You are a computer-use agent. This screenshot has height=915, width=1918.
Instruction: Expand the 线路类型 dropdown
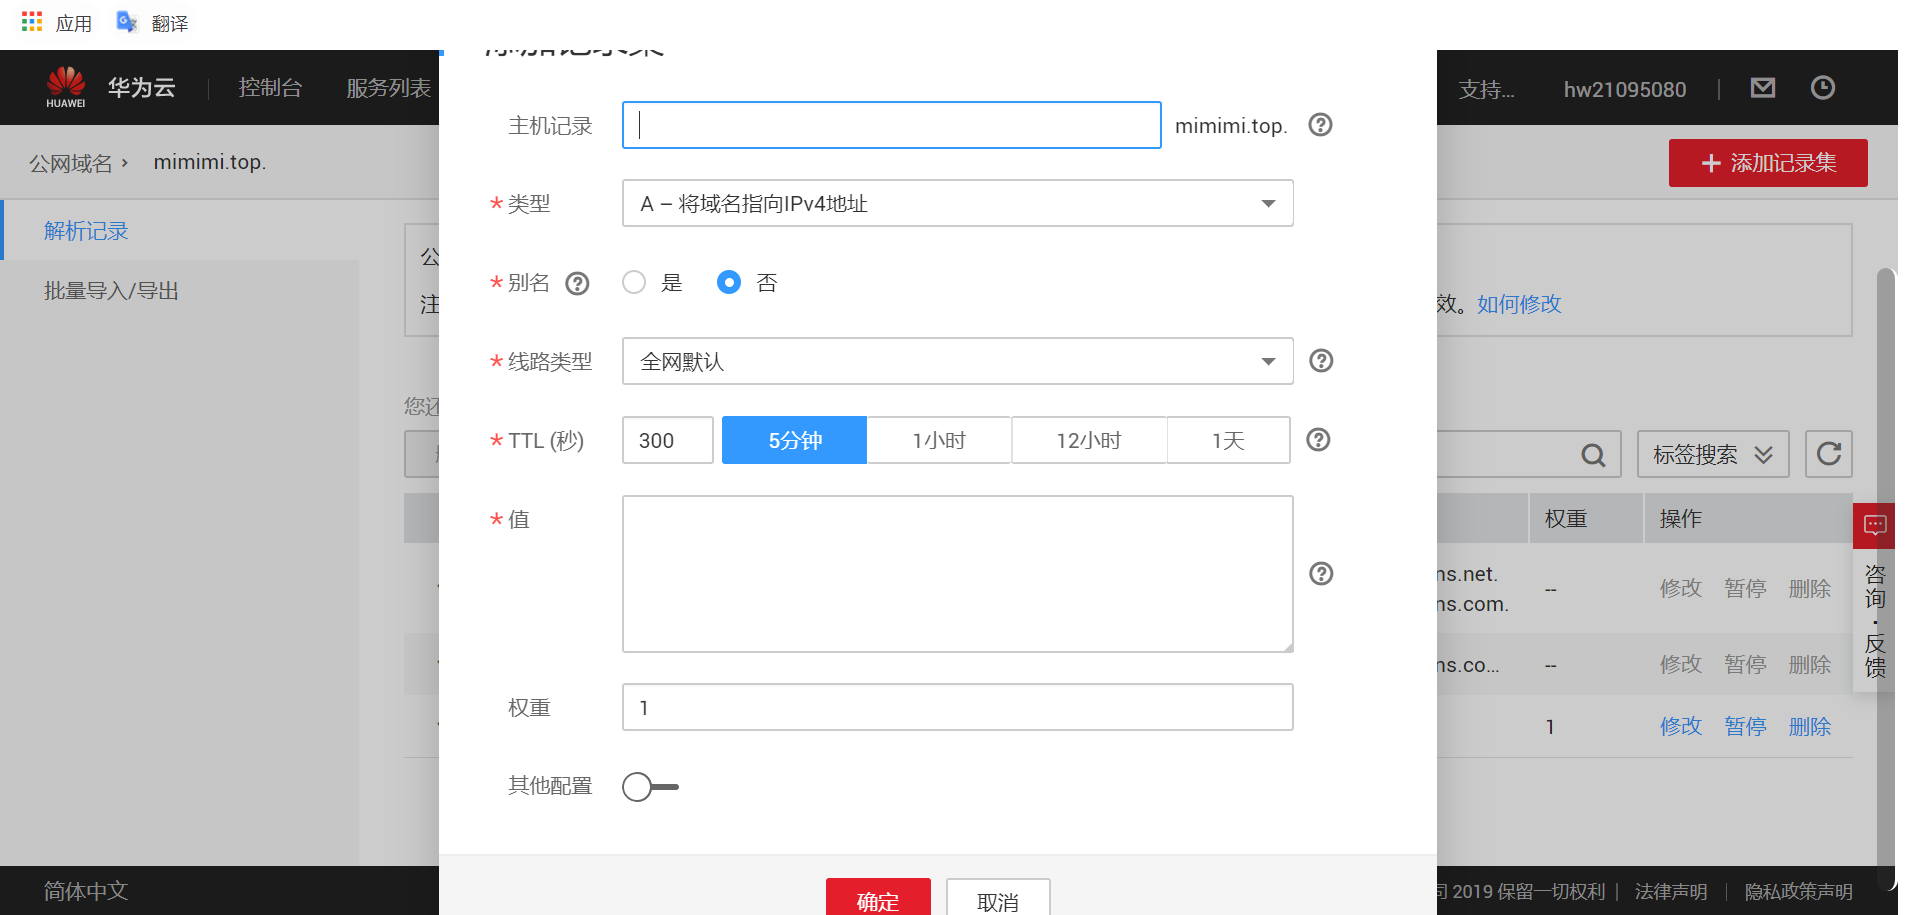pos(1267,361)
